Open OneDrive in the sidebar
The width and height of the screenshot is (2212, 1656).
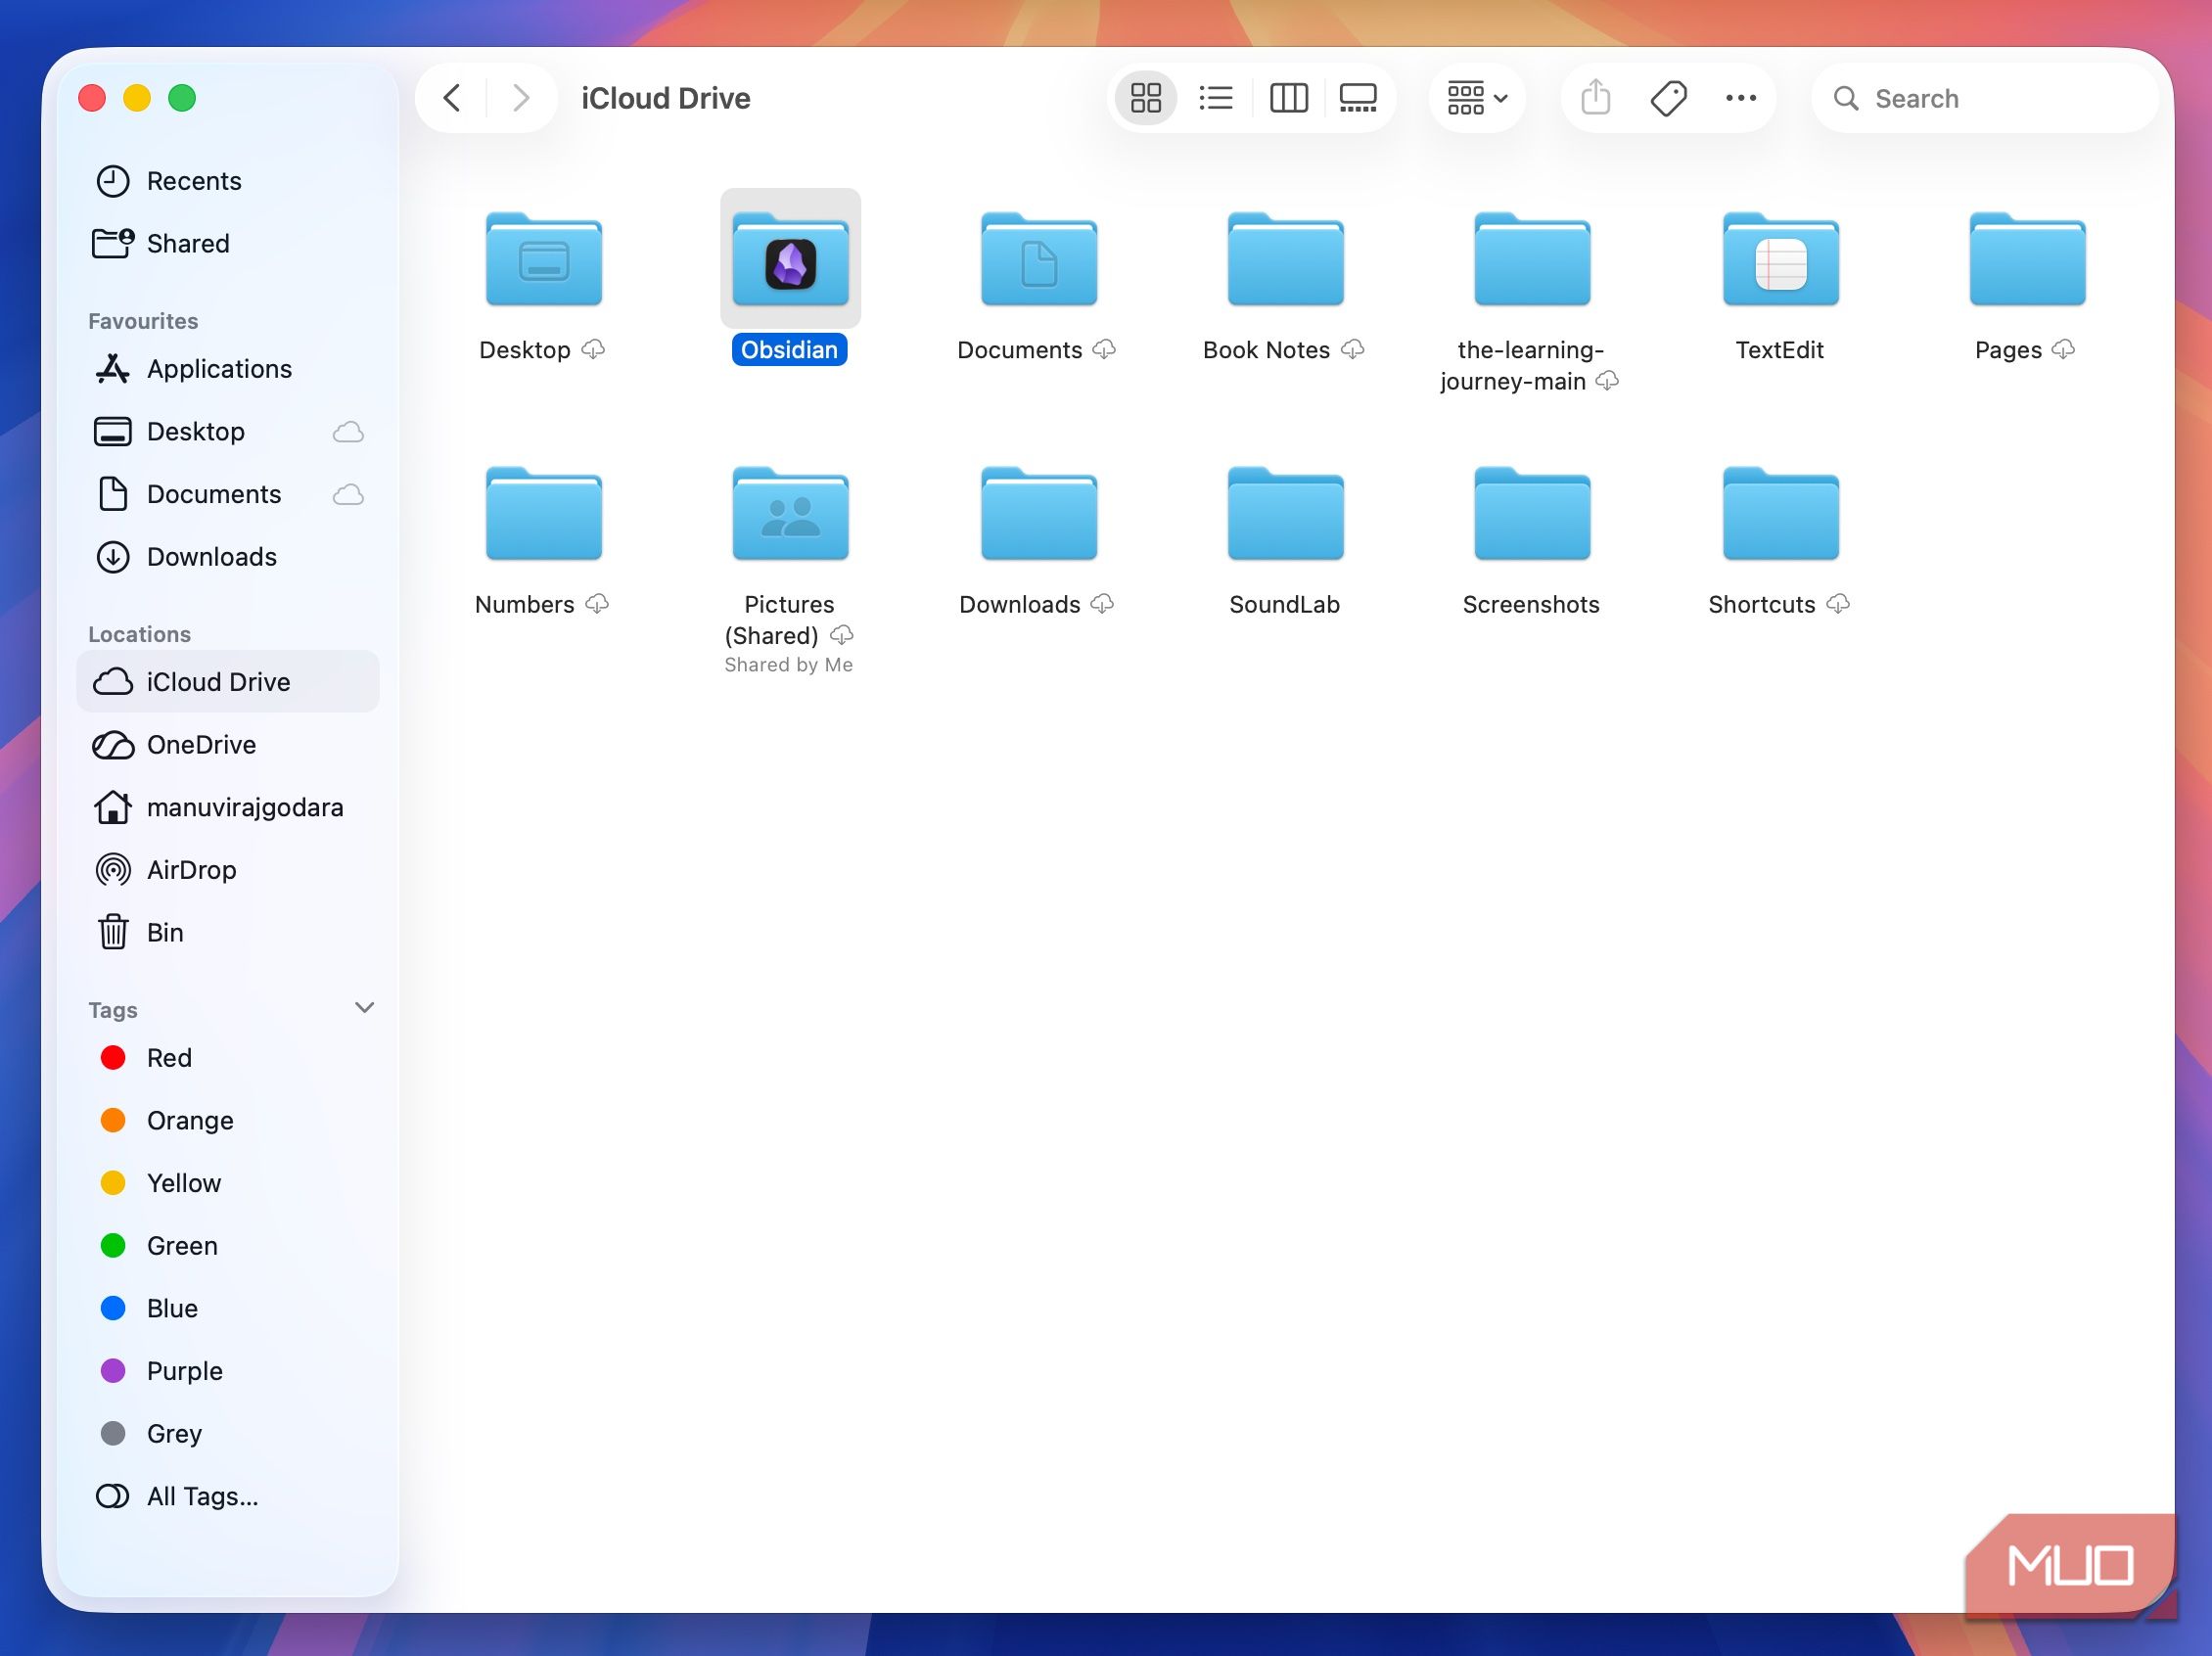[228, 745]
